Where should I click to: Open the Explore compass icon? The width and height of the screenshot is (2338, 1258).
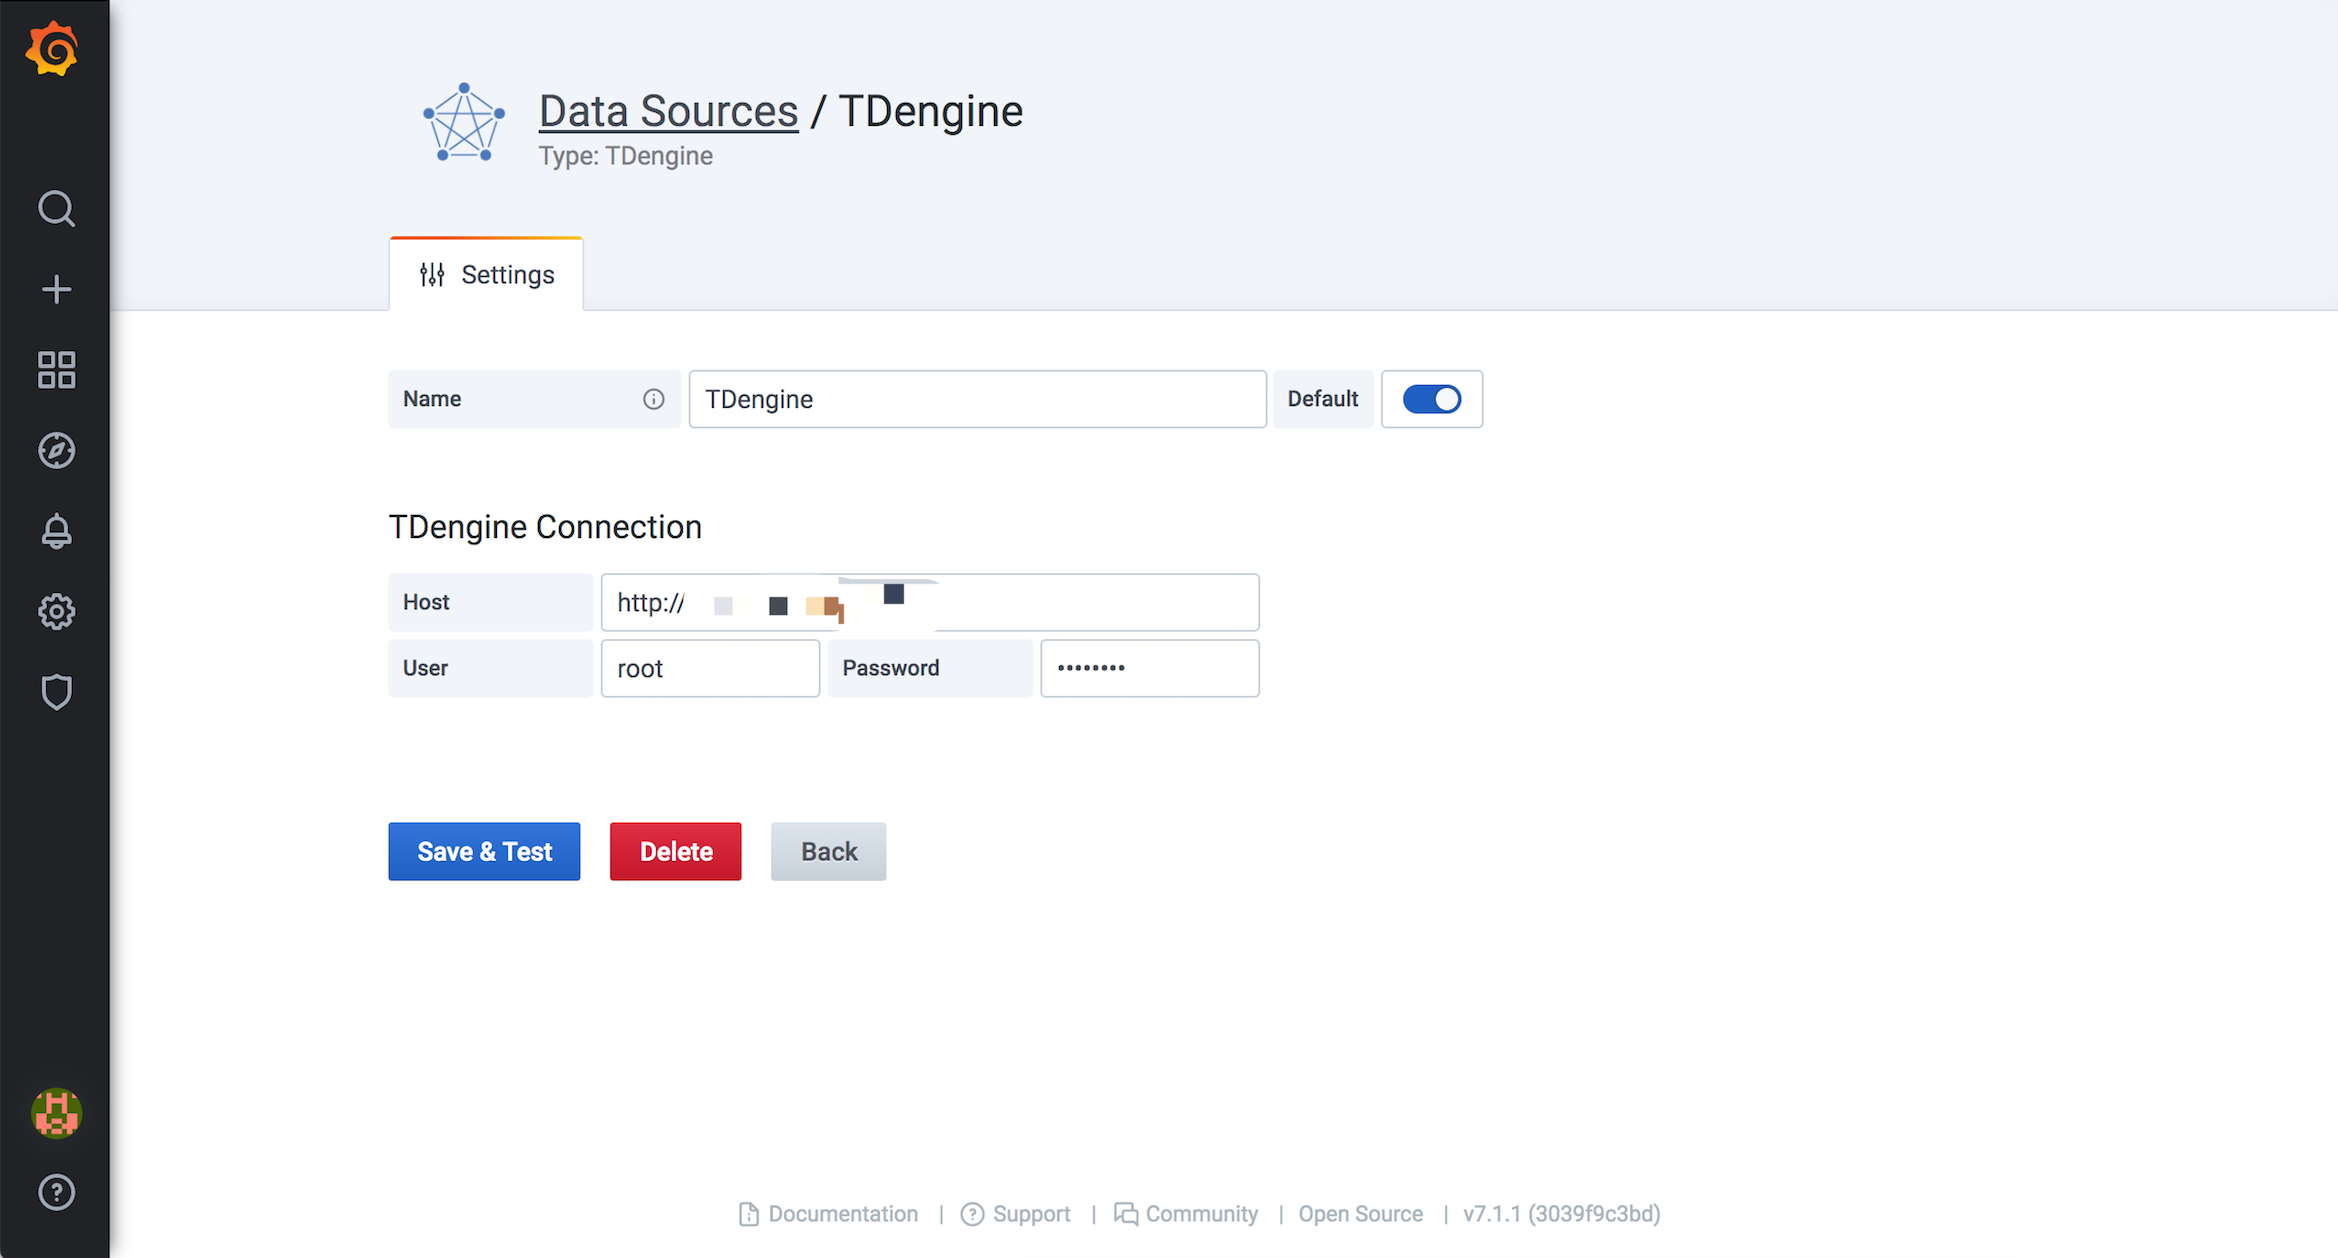pyautogui.click(x=56, y=450)
